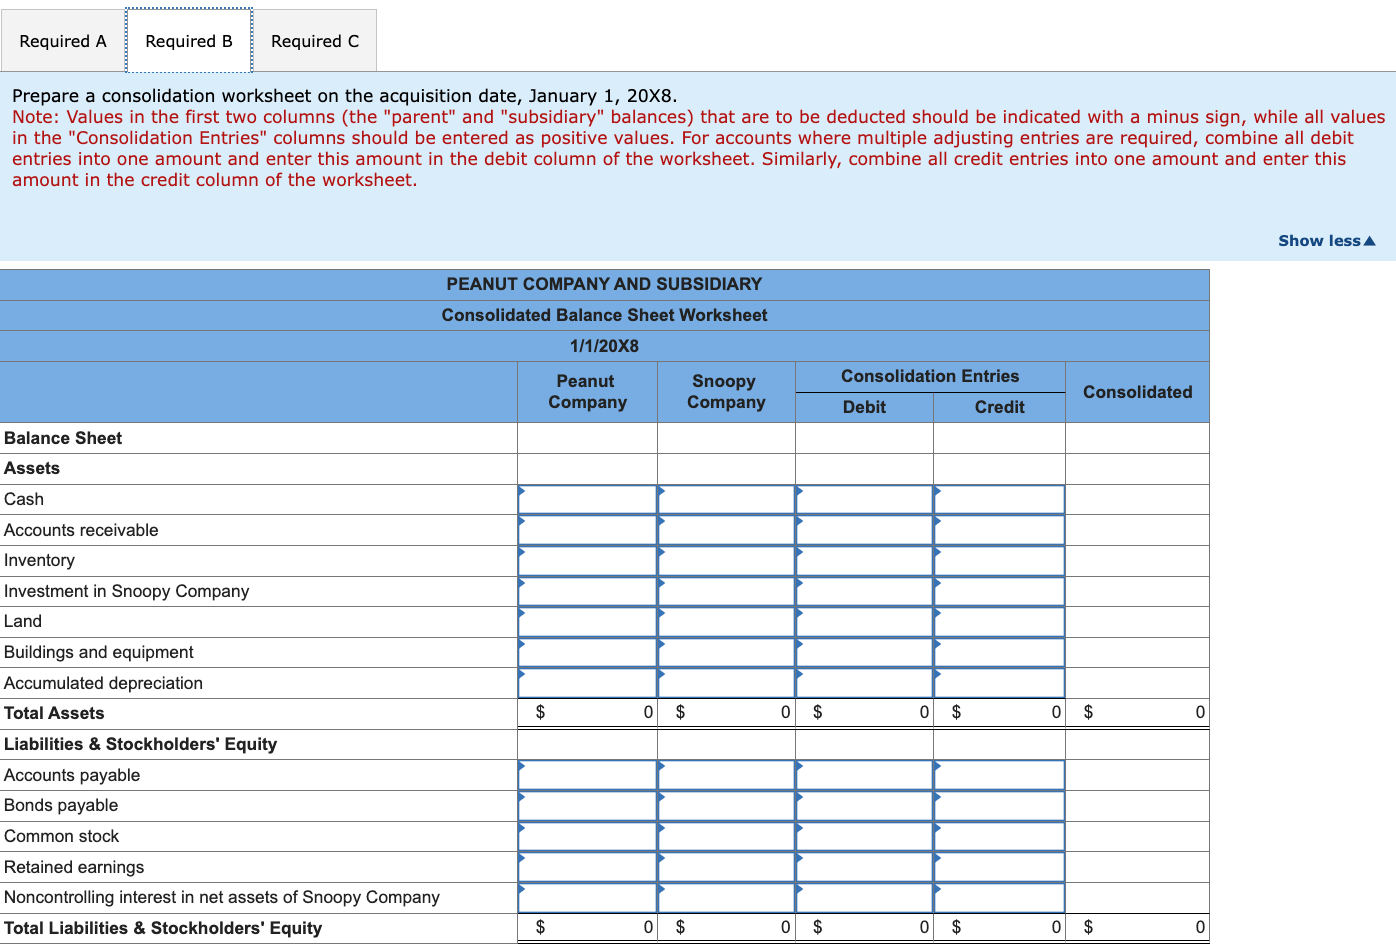1396x946 pixels.
Task: Open the Required C tab
Action: pyautogui.click(x=315, y=41)
